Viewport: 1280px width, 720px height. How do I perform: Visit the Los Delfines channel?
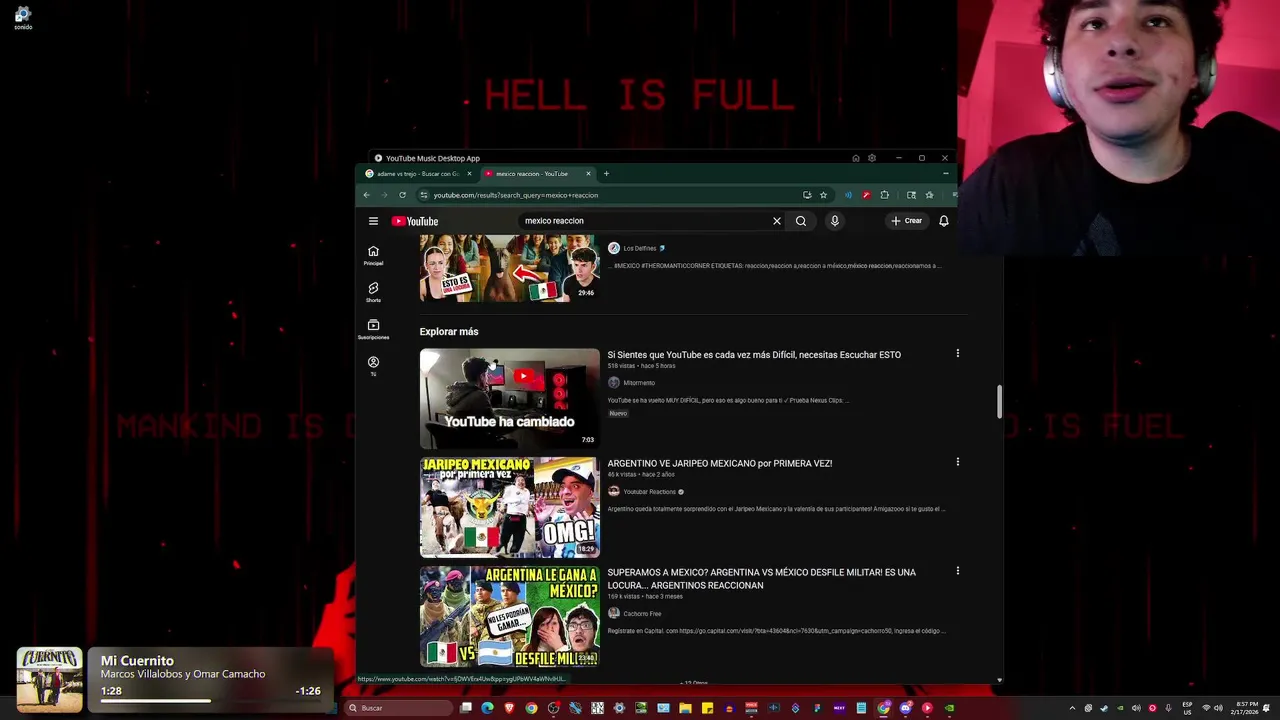click(640, 248)
